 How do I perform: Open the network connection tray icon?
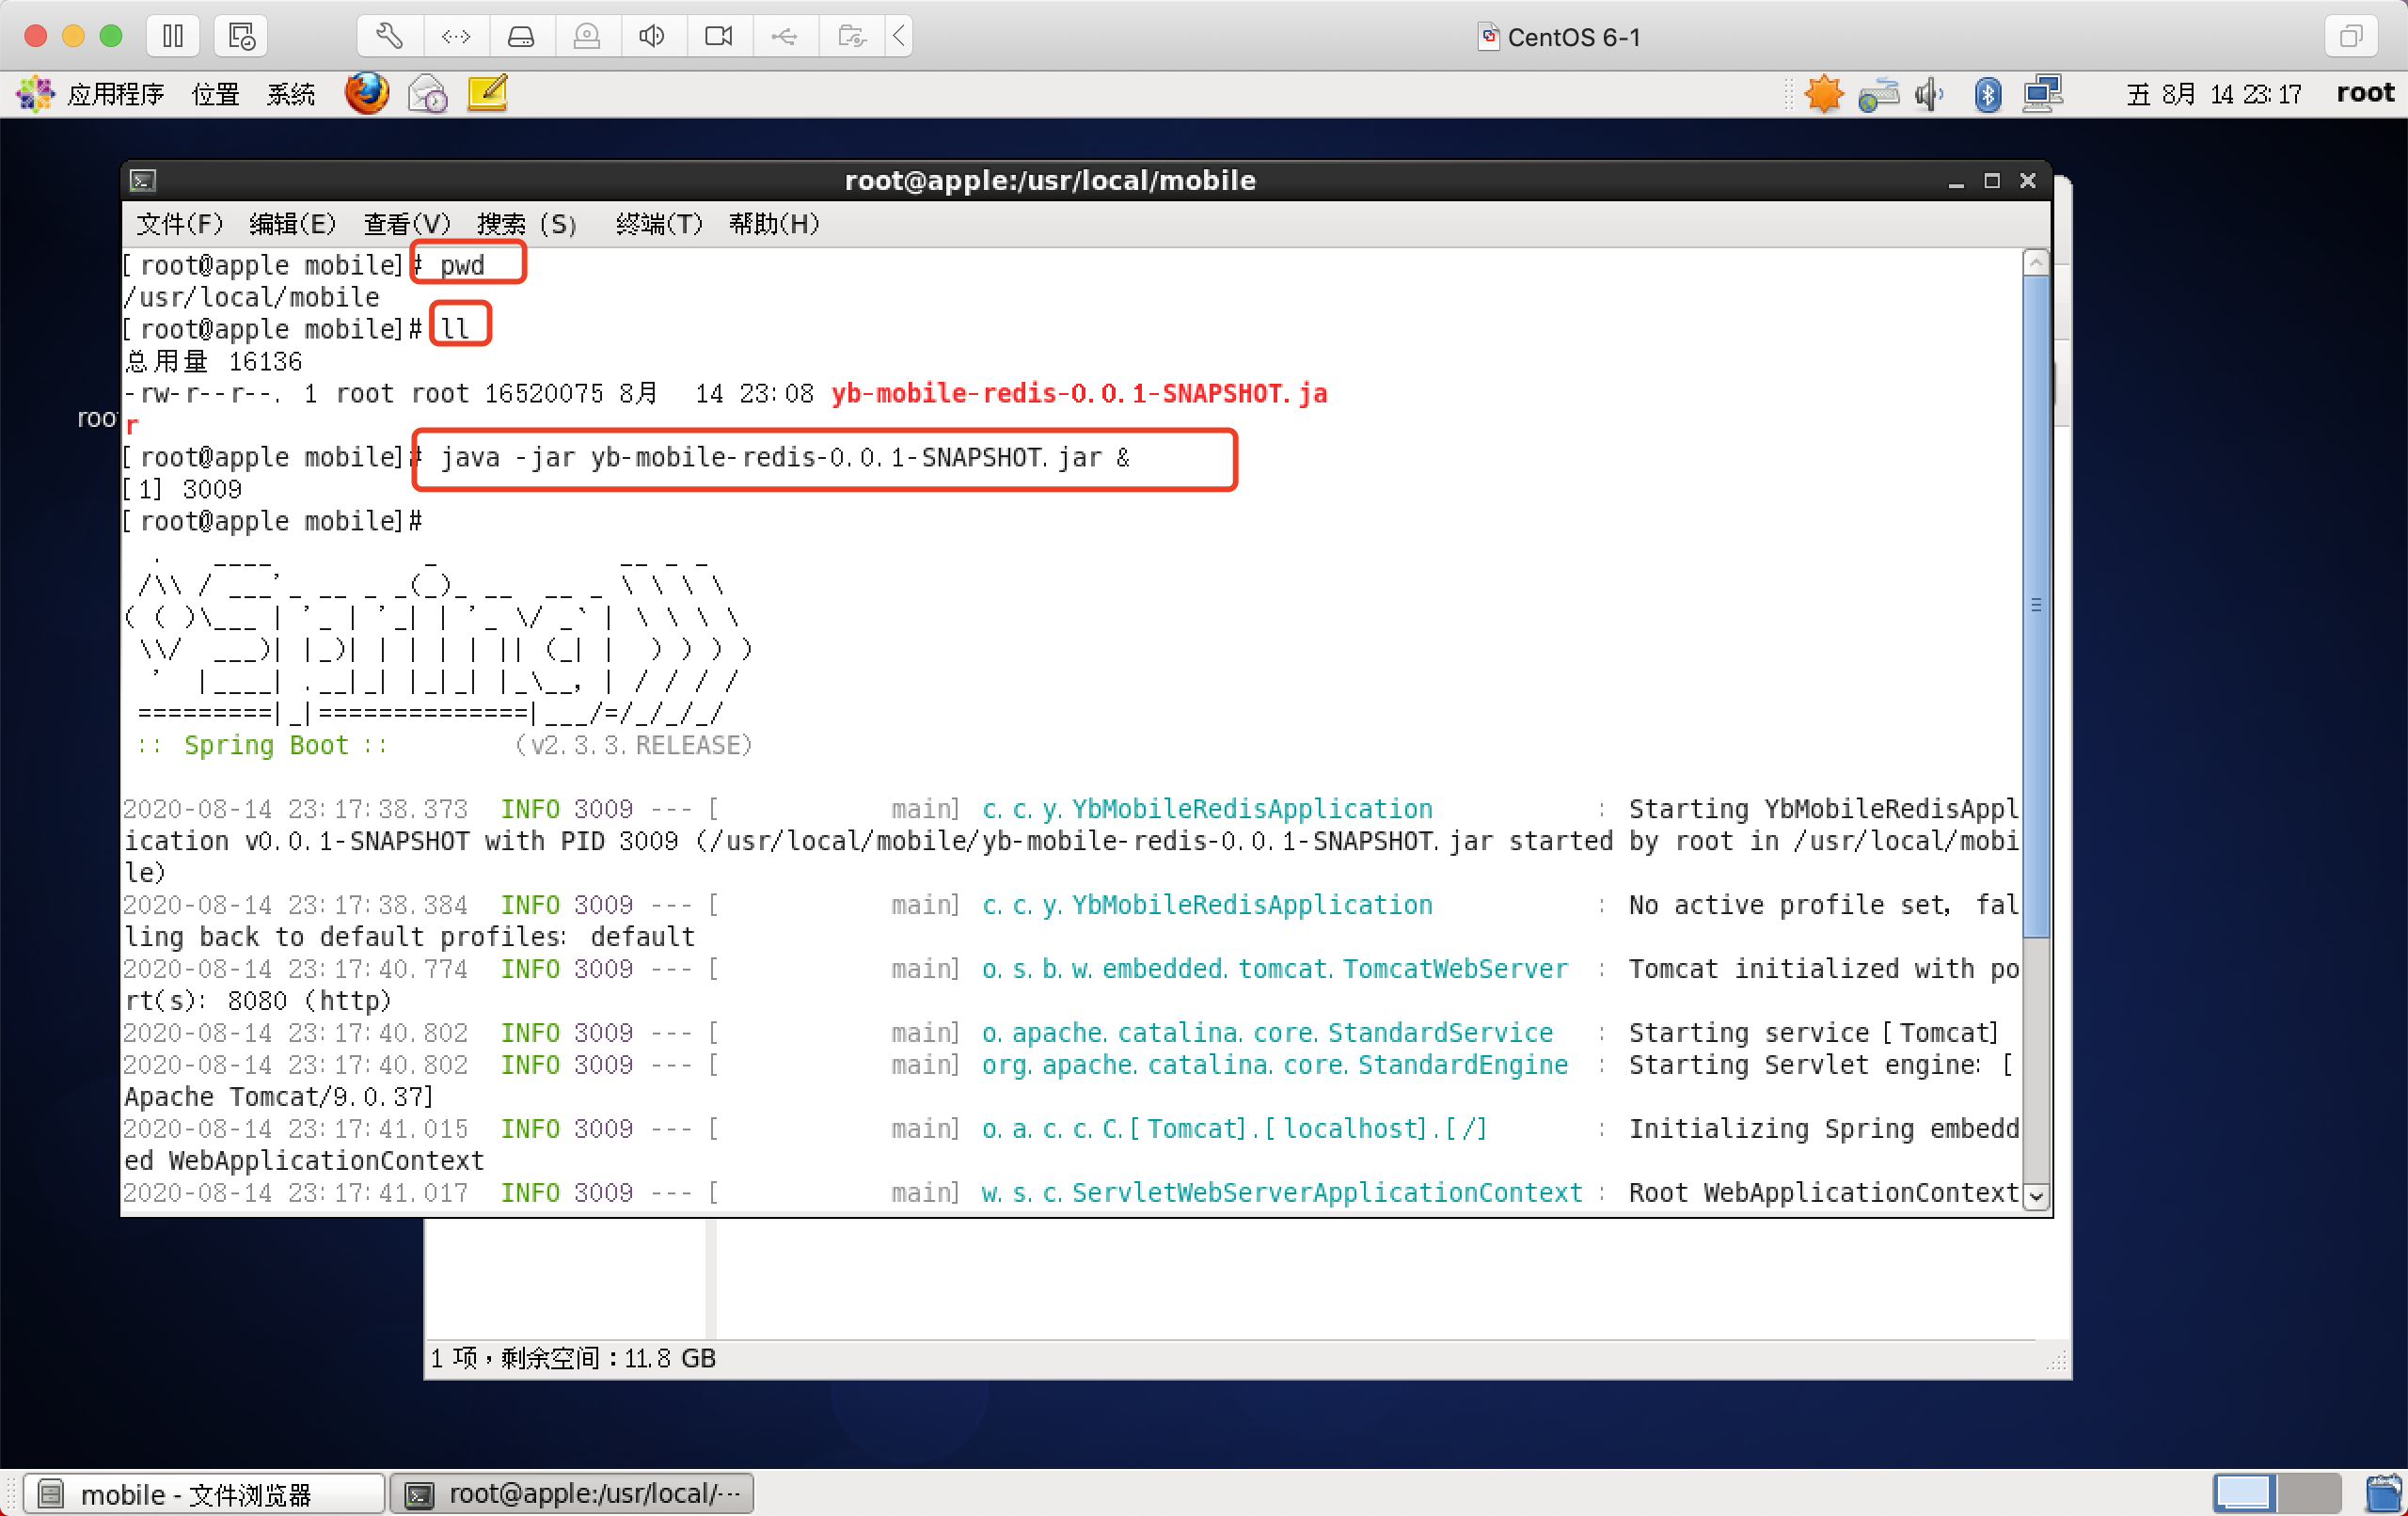[2042, 94]
